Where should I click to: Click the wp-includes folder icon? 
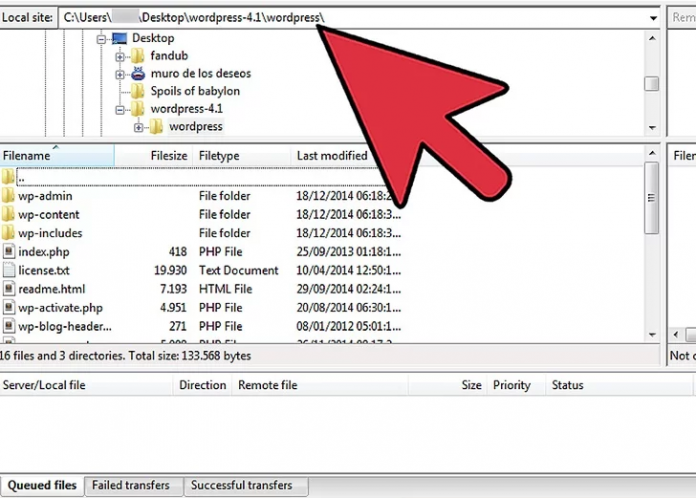pos(9,233)
